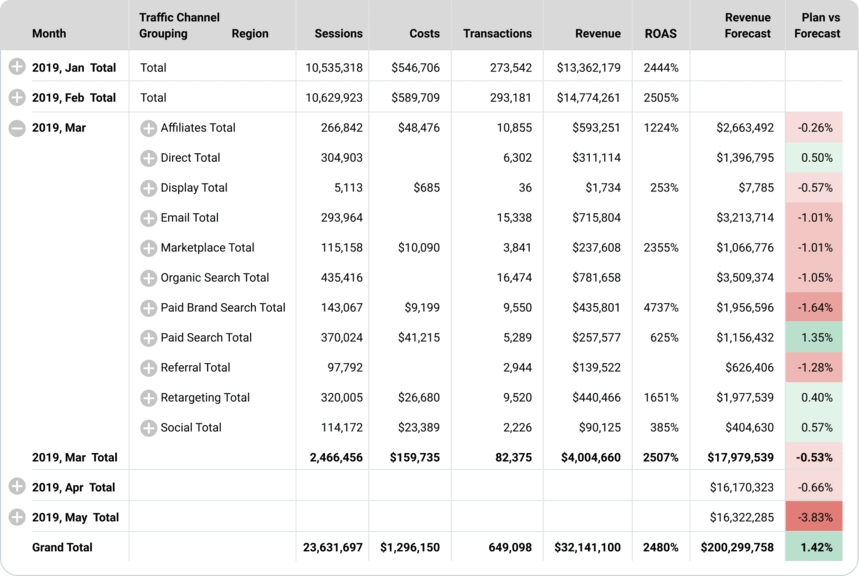This screenshot has height=576, width=859.
Task: Collapse the 2019, Mar group
Action: tap(17, 127)
